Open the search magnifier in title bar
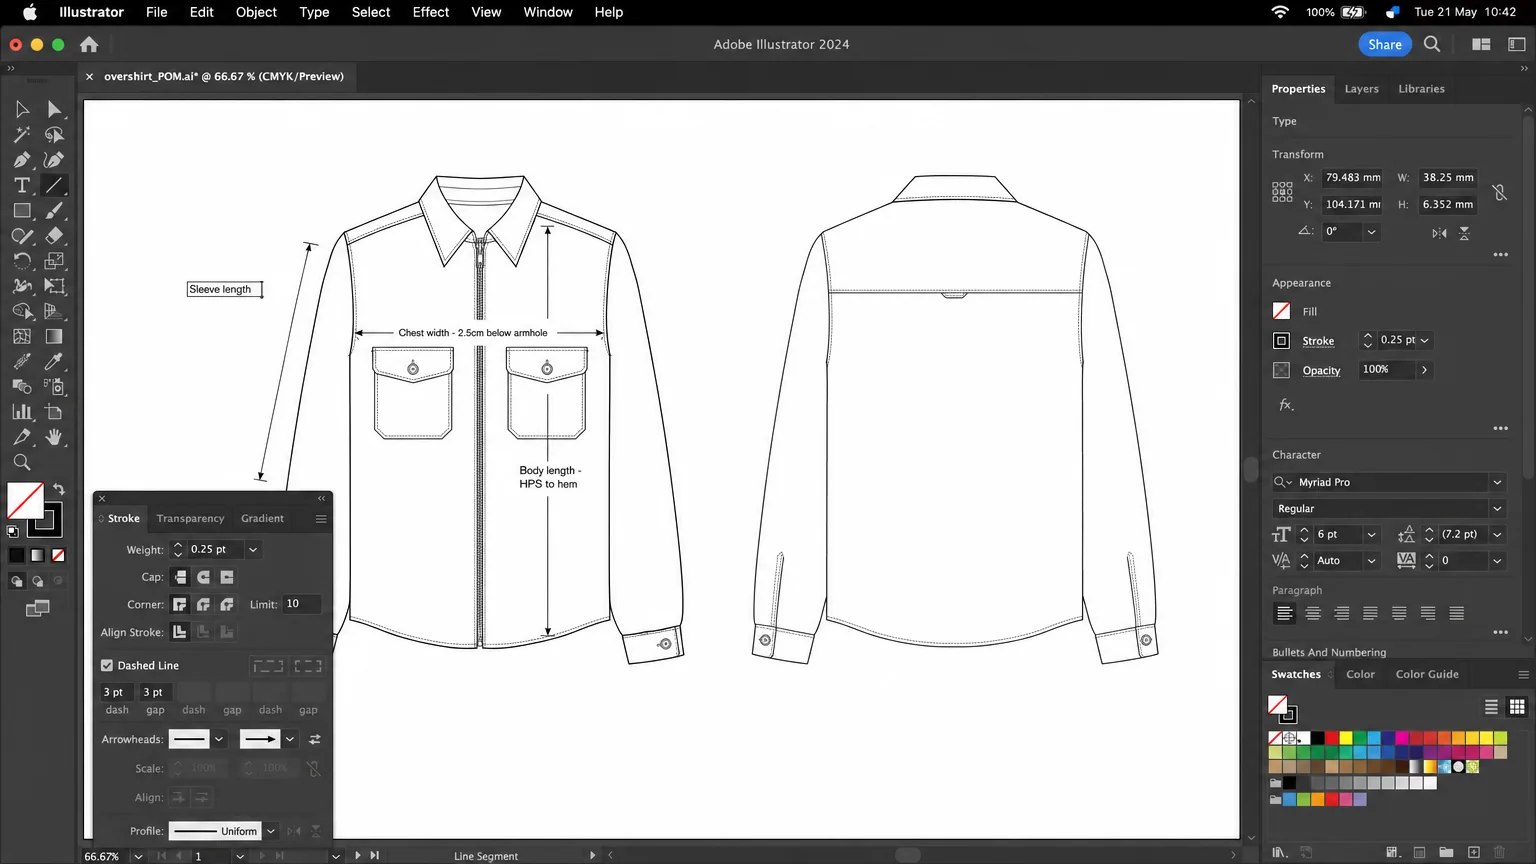Viewport: 1536px width, 864px height. (1432, 44)
